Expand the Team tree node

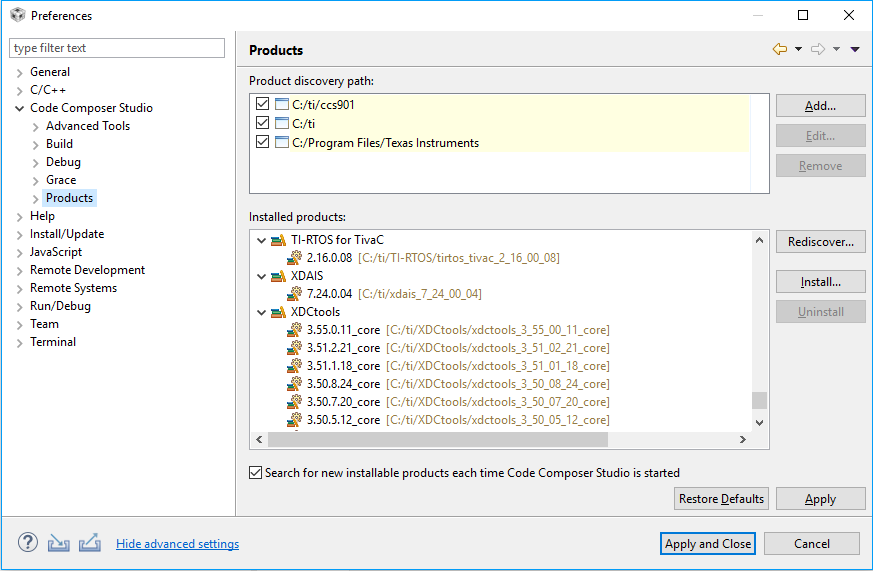coord(19,325)
